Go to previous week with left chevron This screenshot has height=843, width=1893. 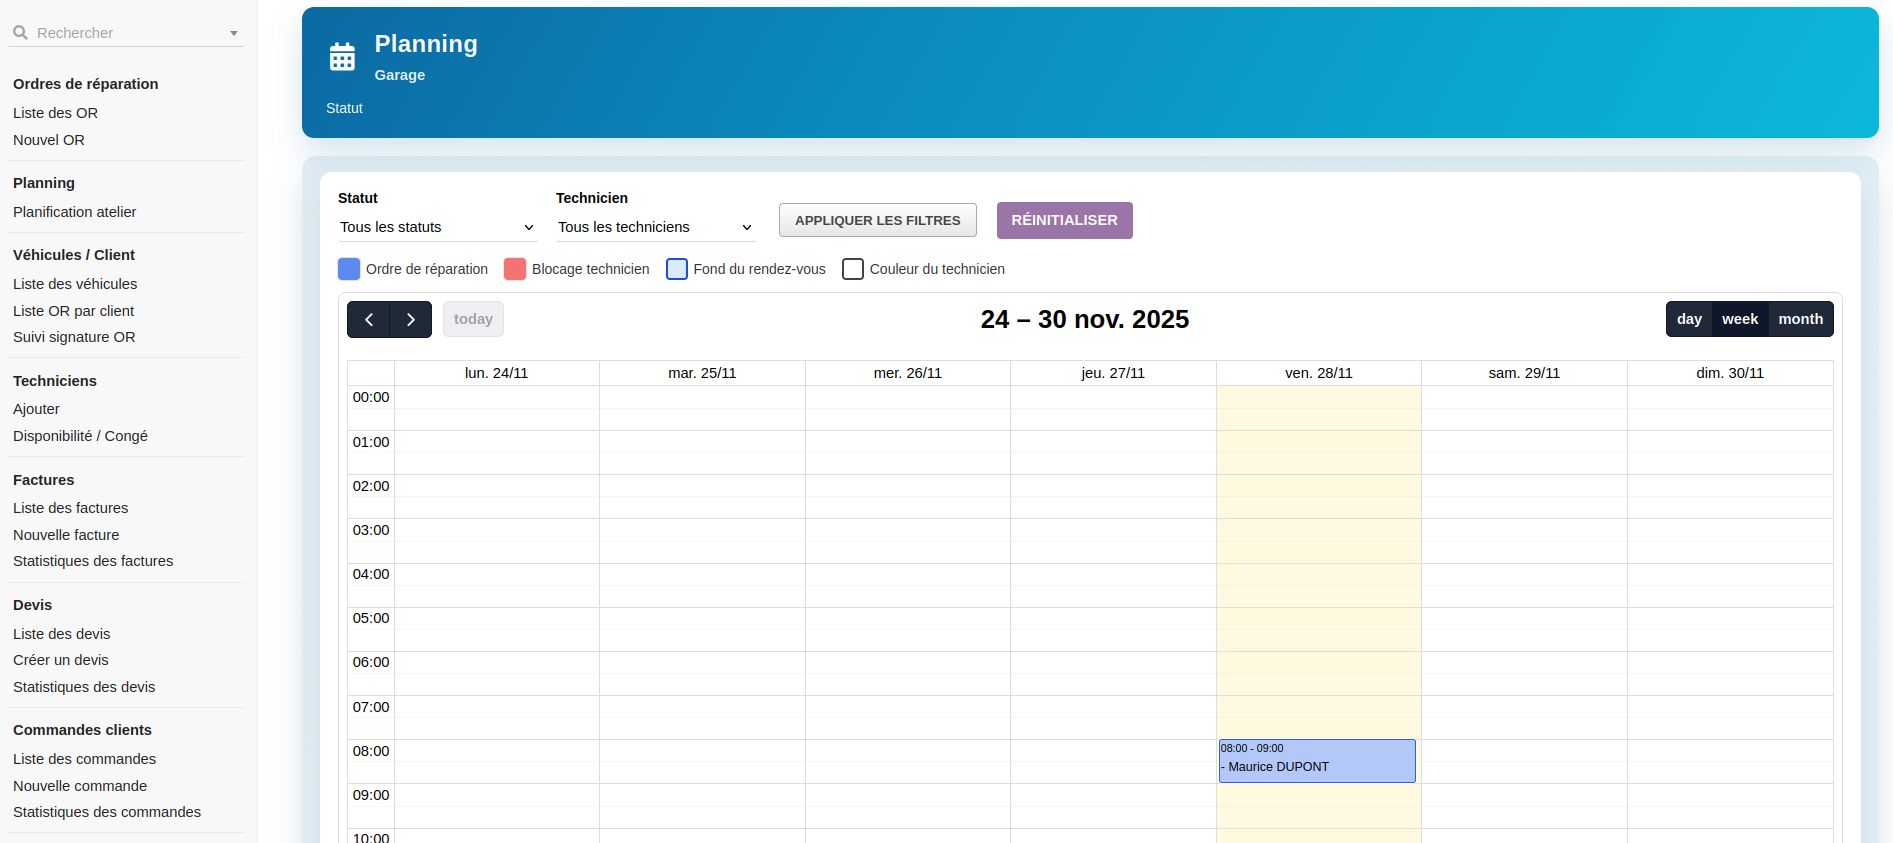pyautogui.click(x=369, y=320)
